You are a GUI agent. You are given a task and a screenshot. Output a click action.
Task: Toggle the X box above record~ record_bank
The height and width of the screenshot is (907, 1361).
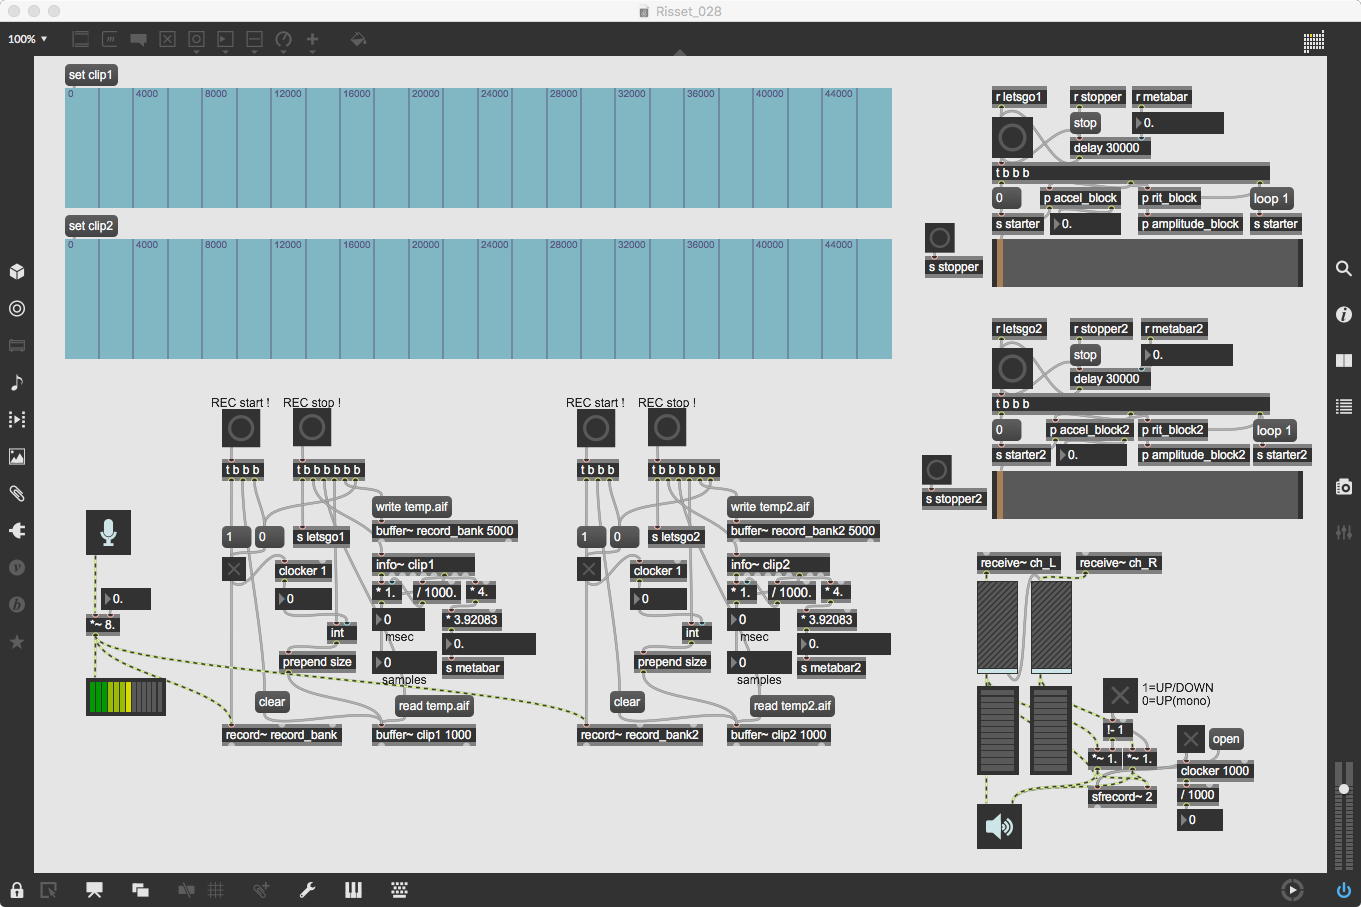[x=234, y=570]
